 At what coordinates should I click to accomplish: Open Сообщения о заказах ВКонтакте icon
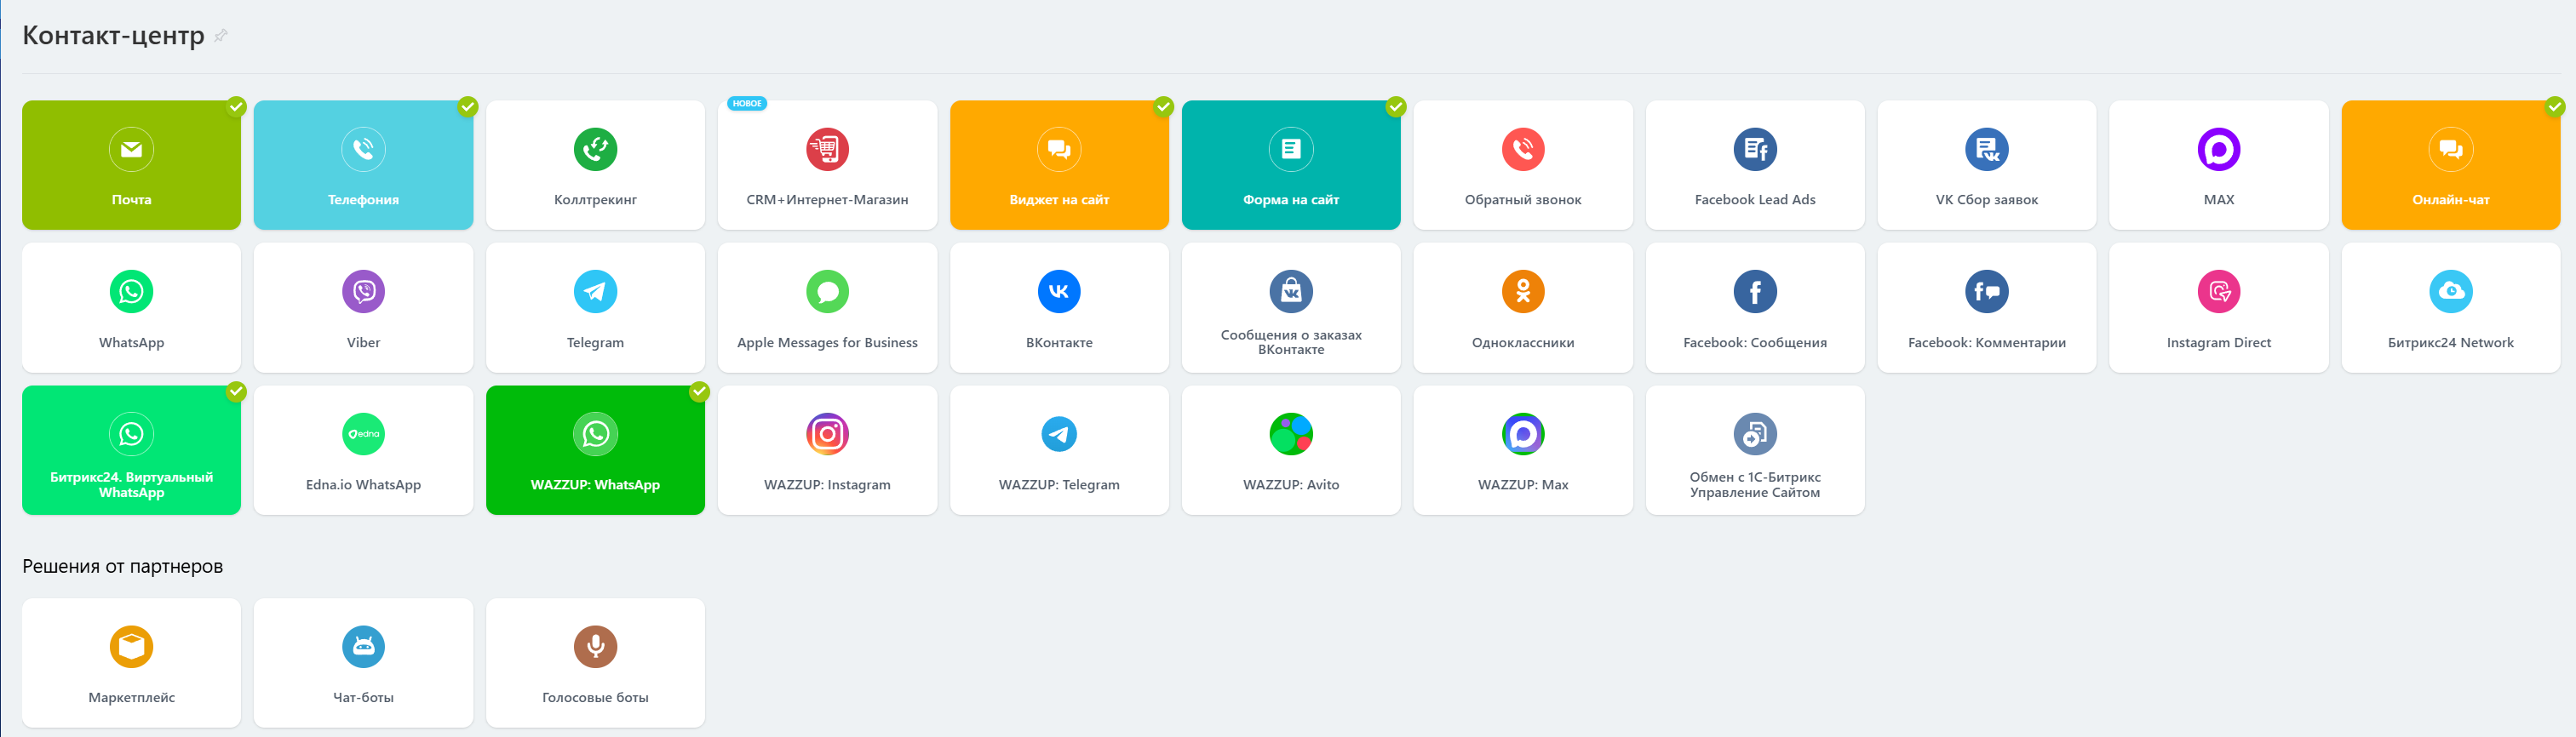tap(1291, 292)
